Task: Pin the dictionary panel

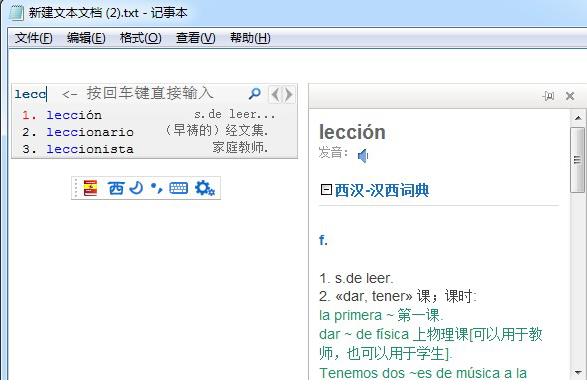Action: pos(548,96)
